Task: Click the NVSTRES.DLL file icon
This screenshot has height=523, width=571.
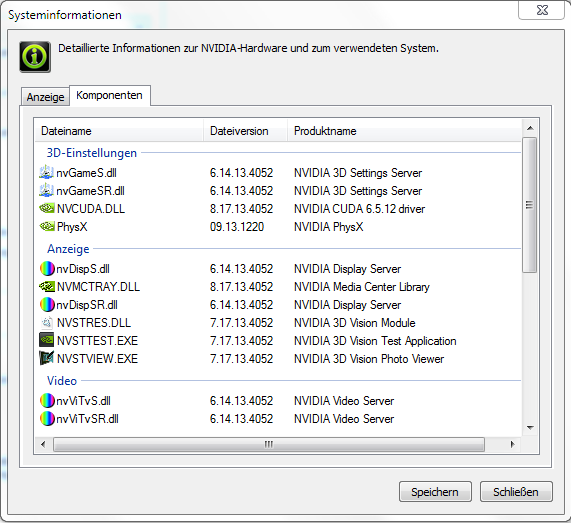Action: [x=47, y=323]
